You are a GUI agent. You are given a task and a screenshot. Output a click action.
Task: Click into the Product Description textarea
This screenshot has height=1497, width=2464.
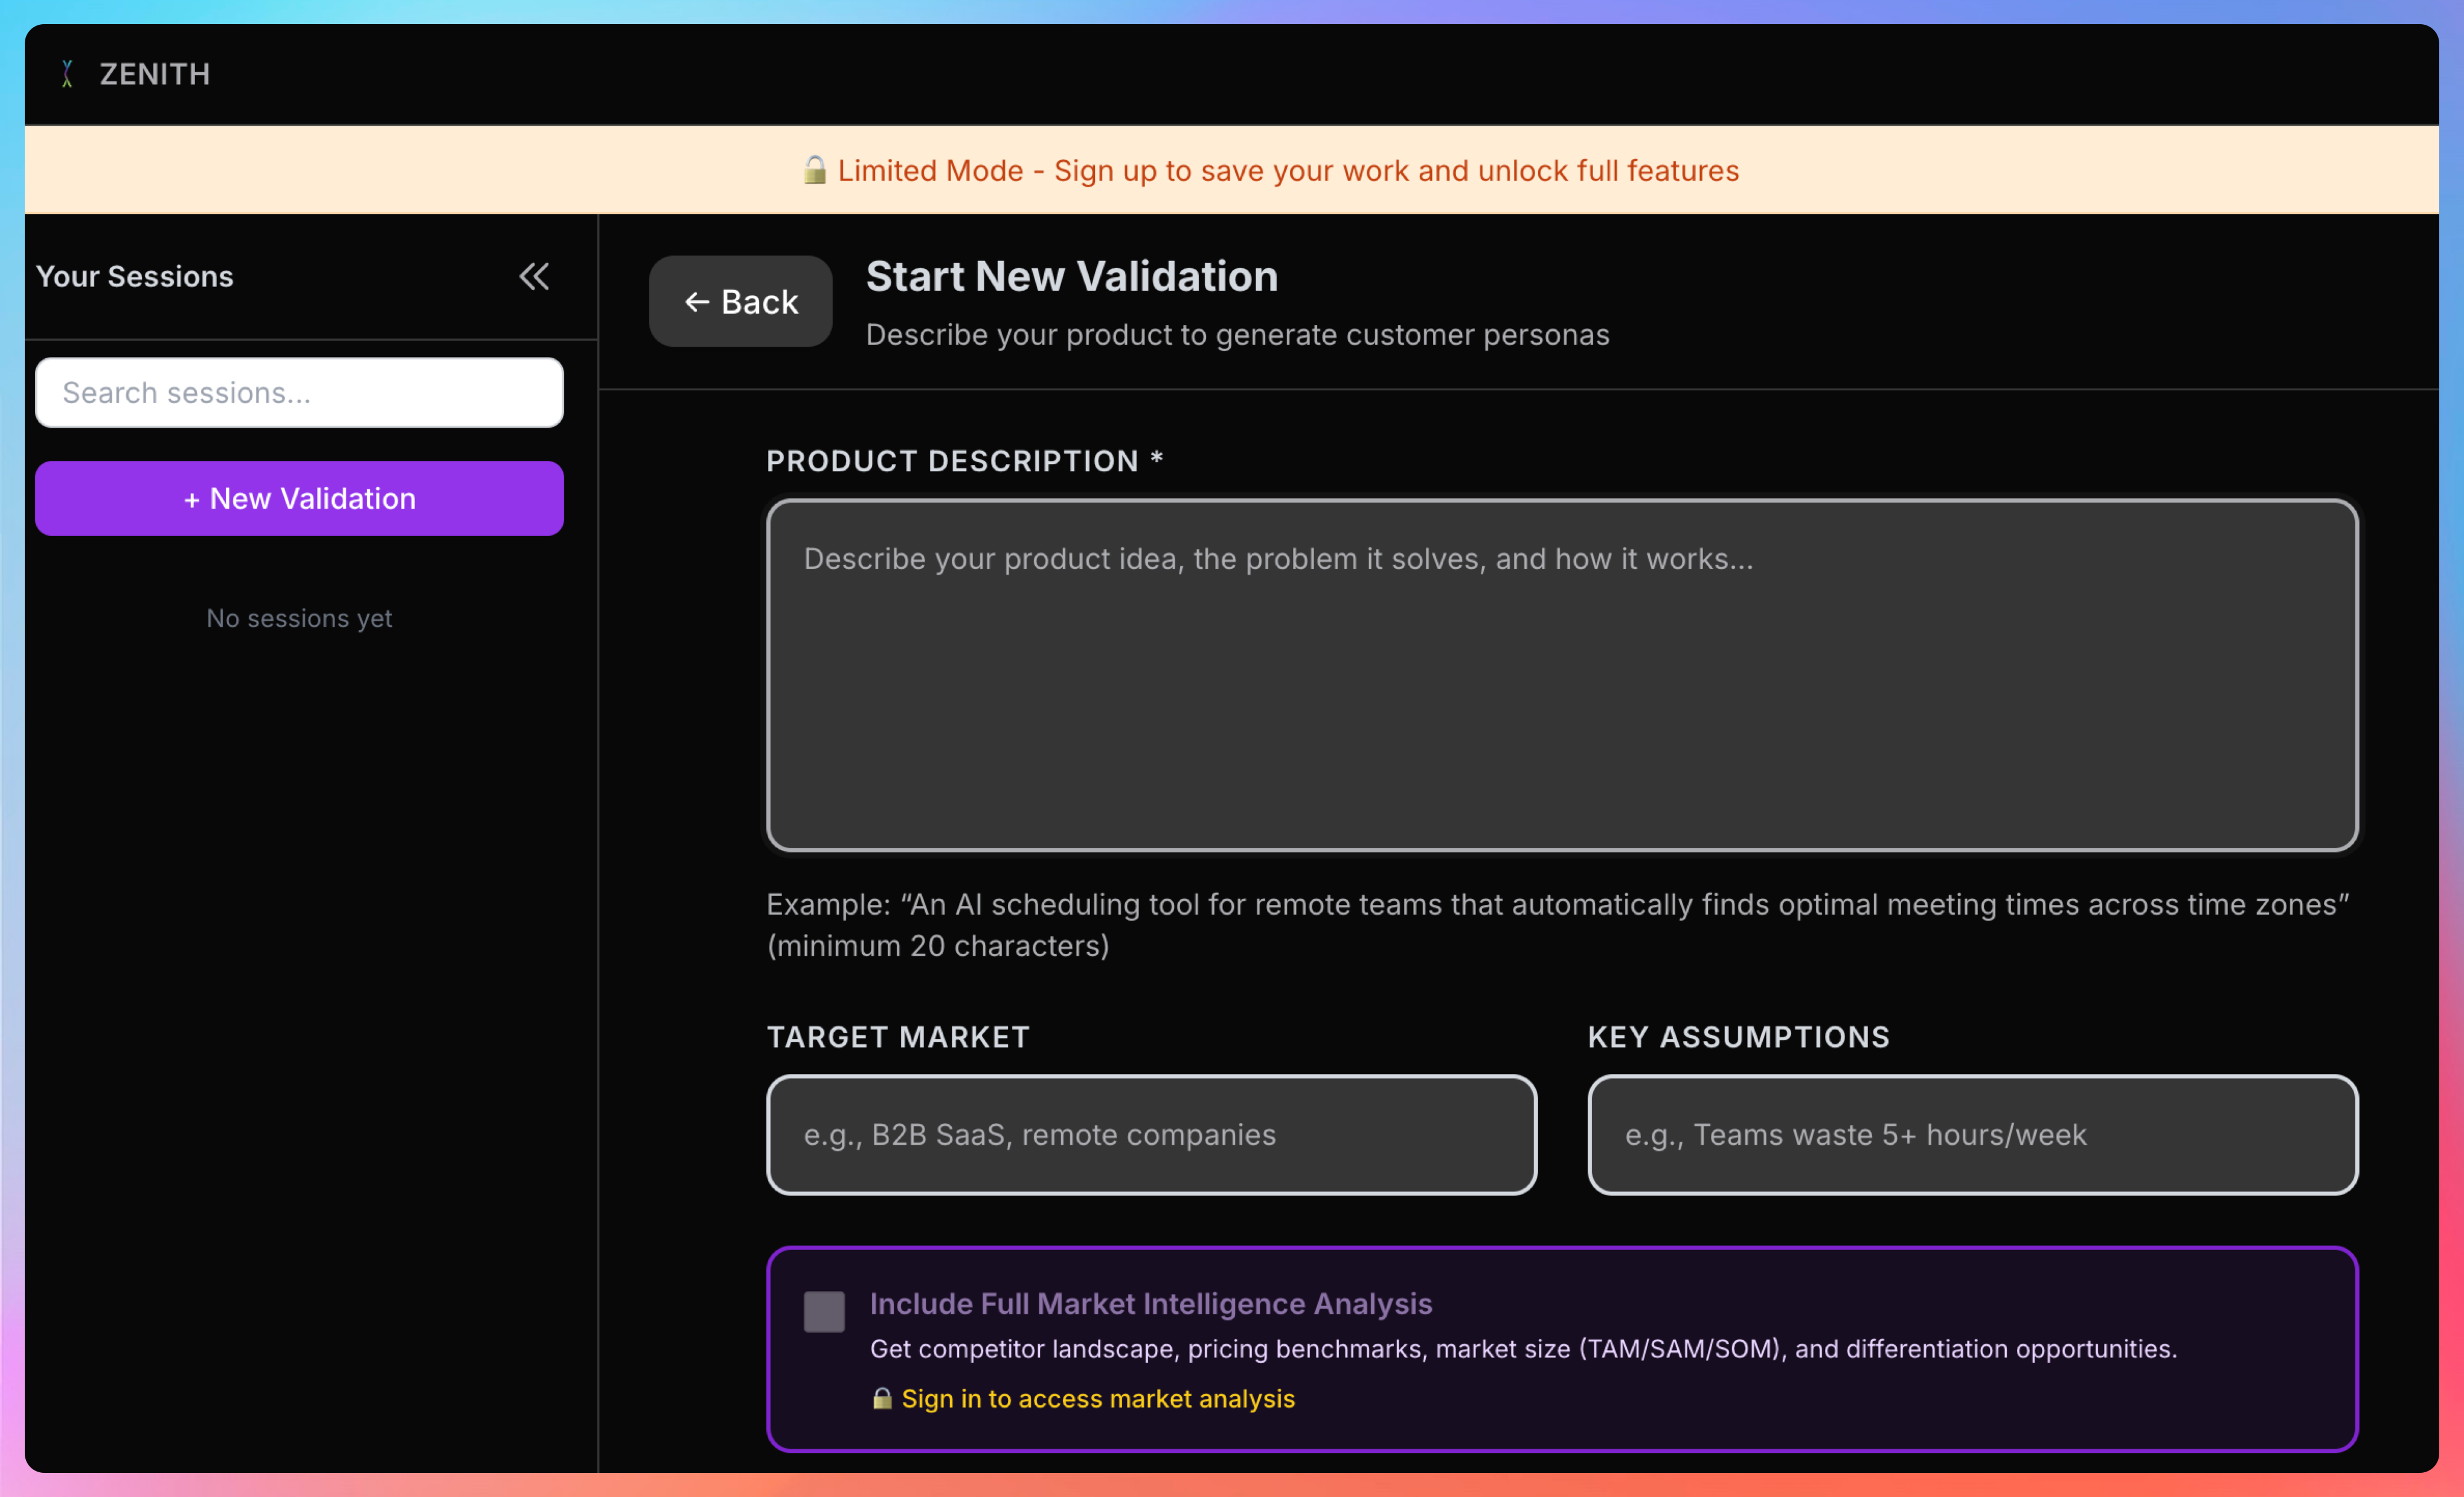1561,676
